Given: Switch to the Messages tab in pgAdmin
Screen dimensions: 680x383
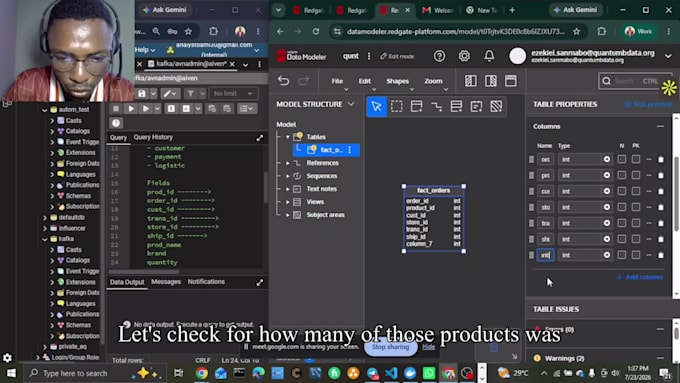Looking at the screenshot, I should [166, 282].
